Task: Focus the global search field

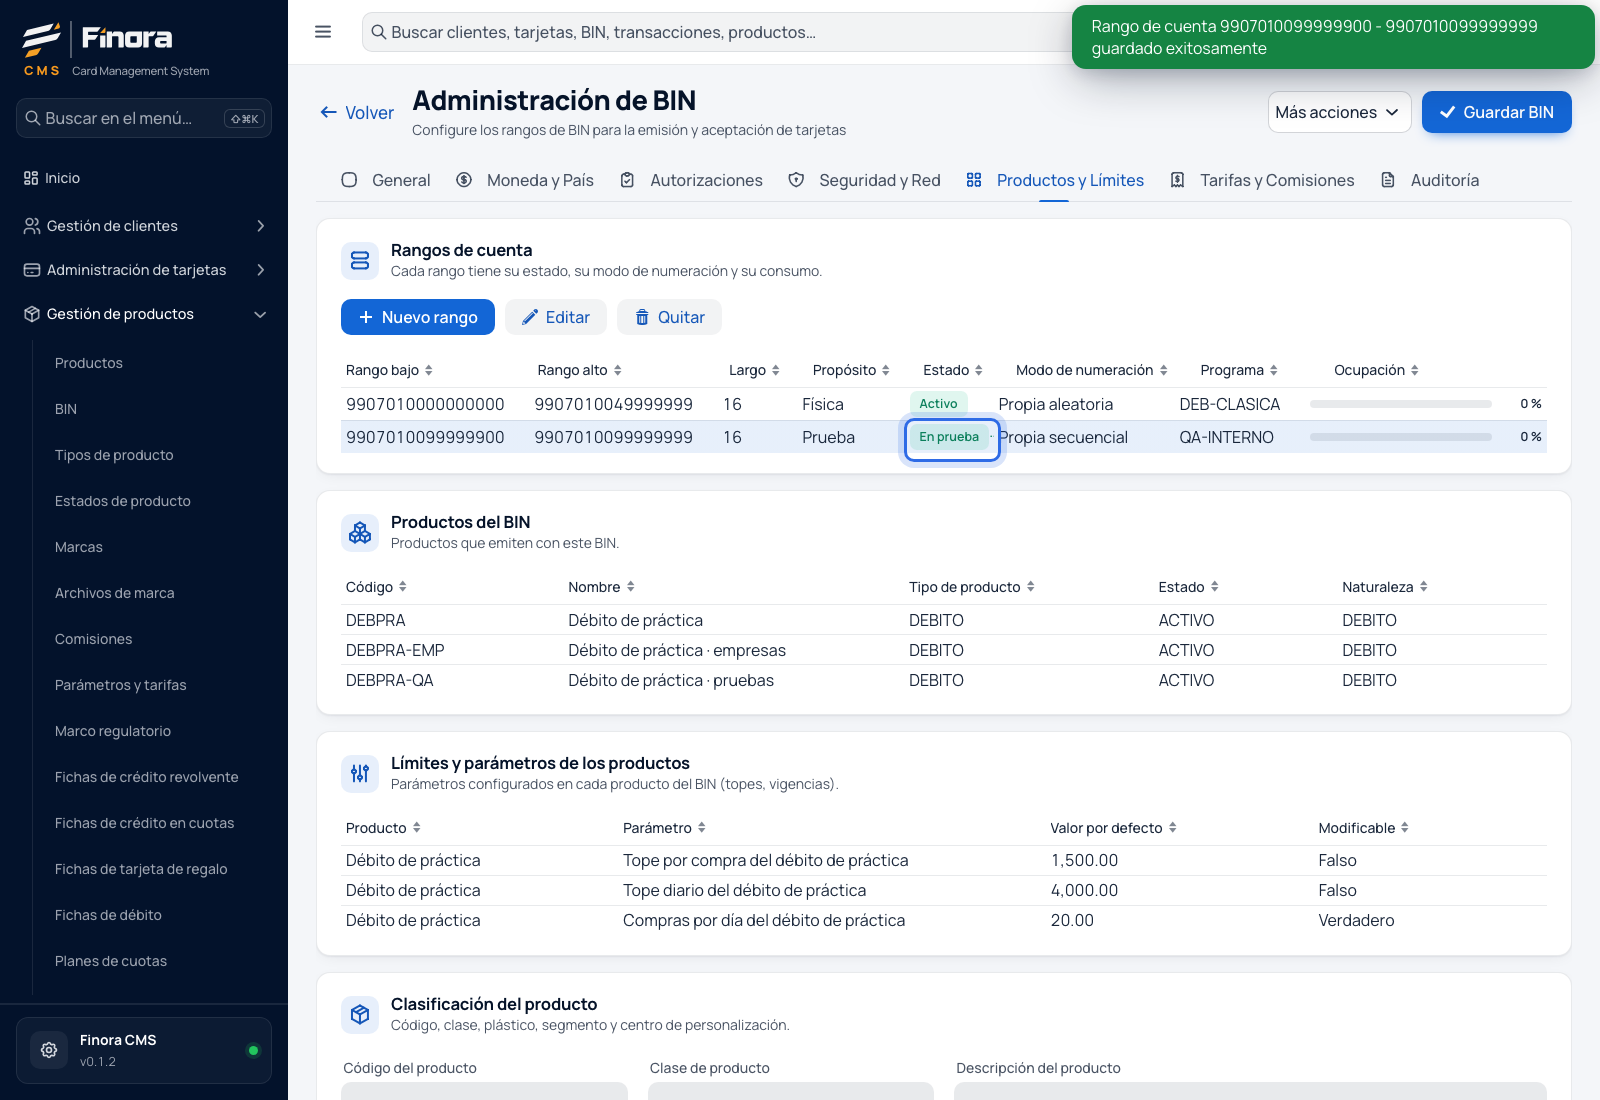Action: point(715,32)
